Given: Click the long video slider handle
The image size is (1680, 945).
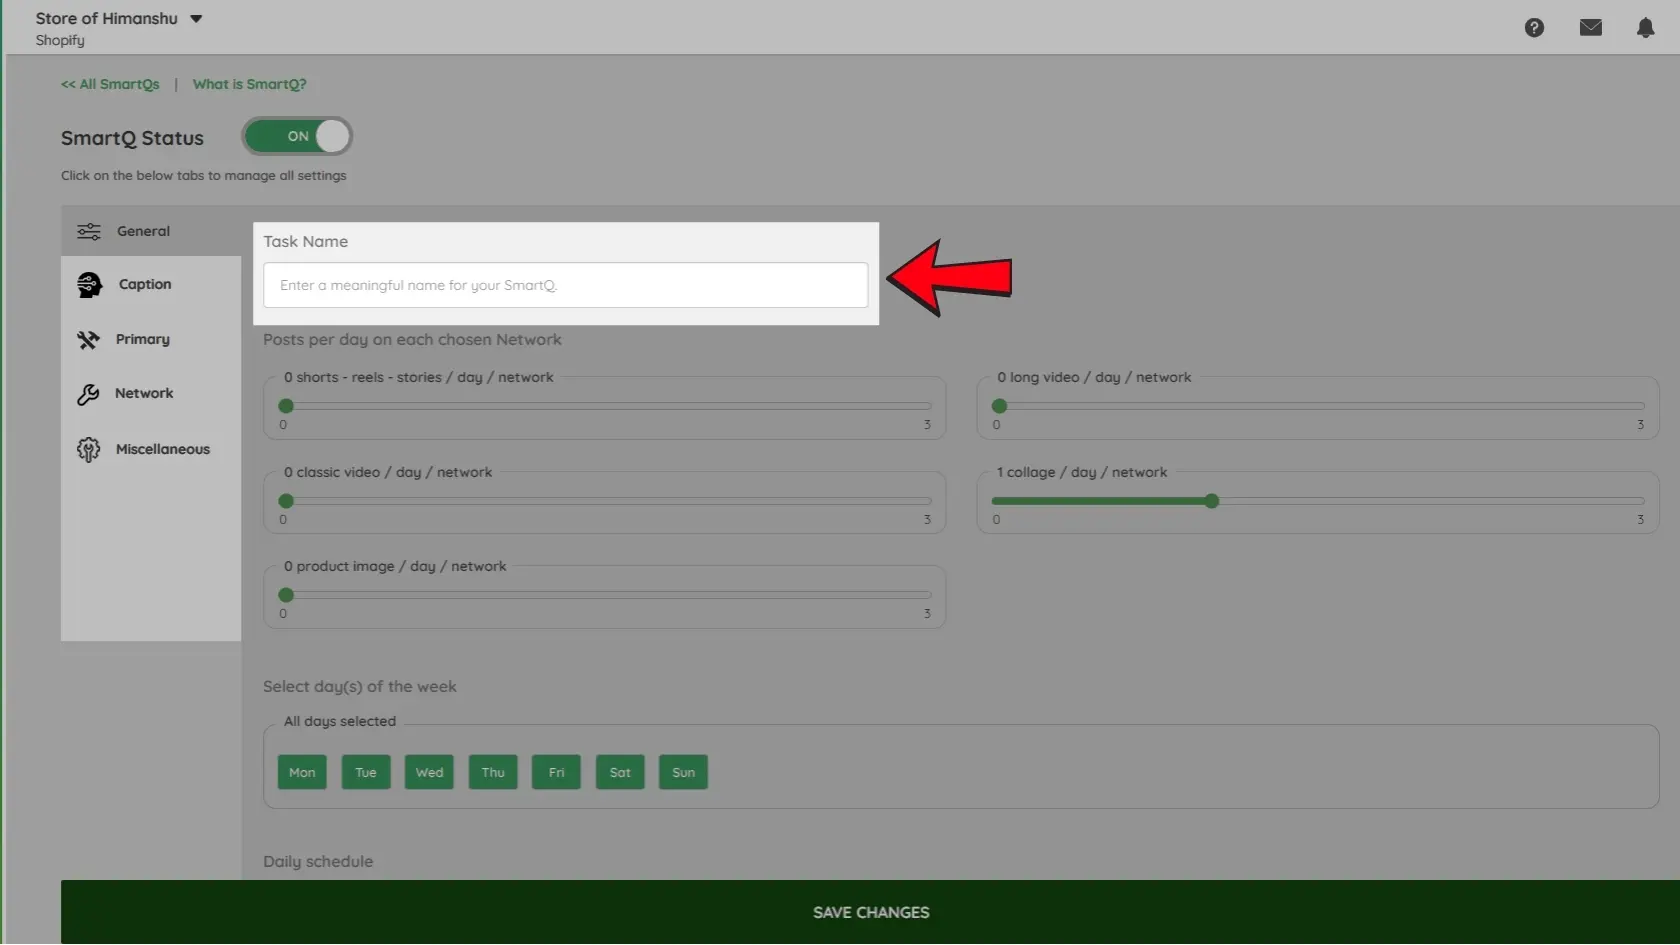Looking at the screenshot, I should pos(999,406).
